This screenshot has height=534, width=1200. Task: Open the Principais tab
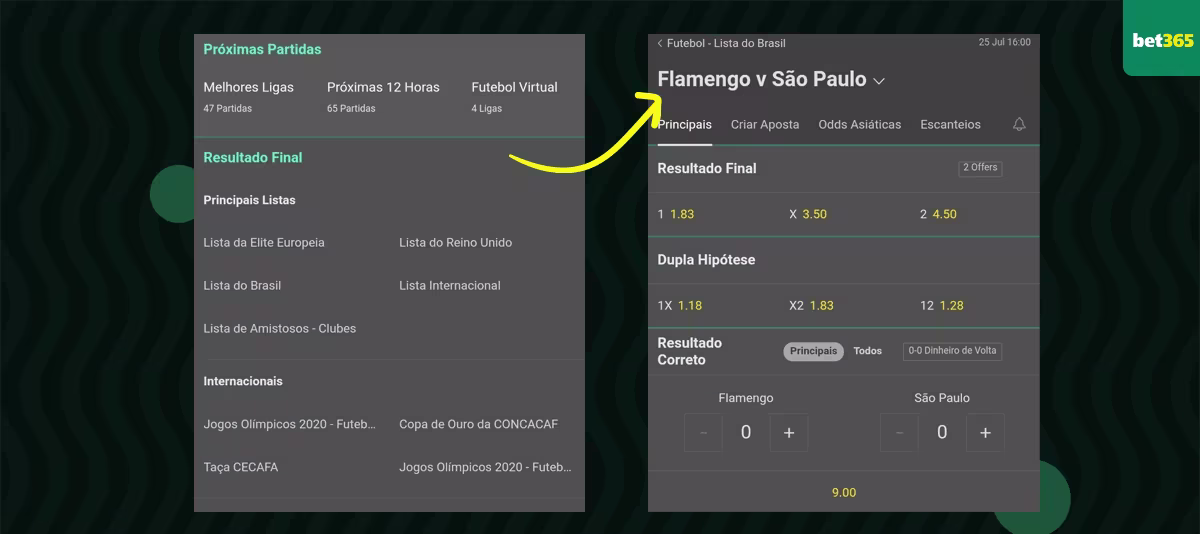tap(685, 125)
